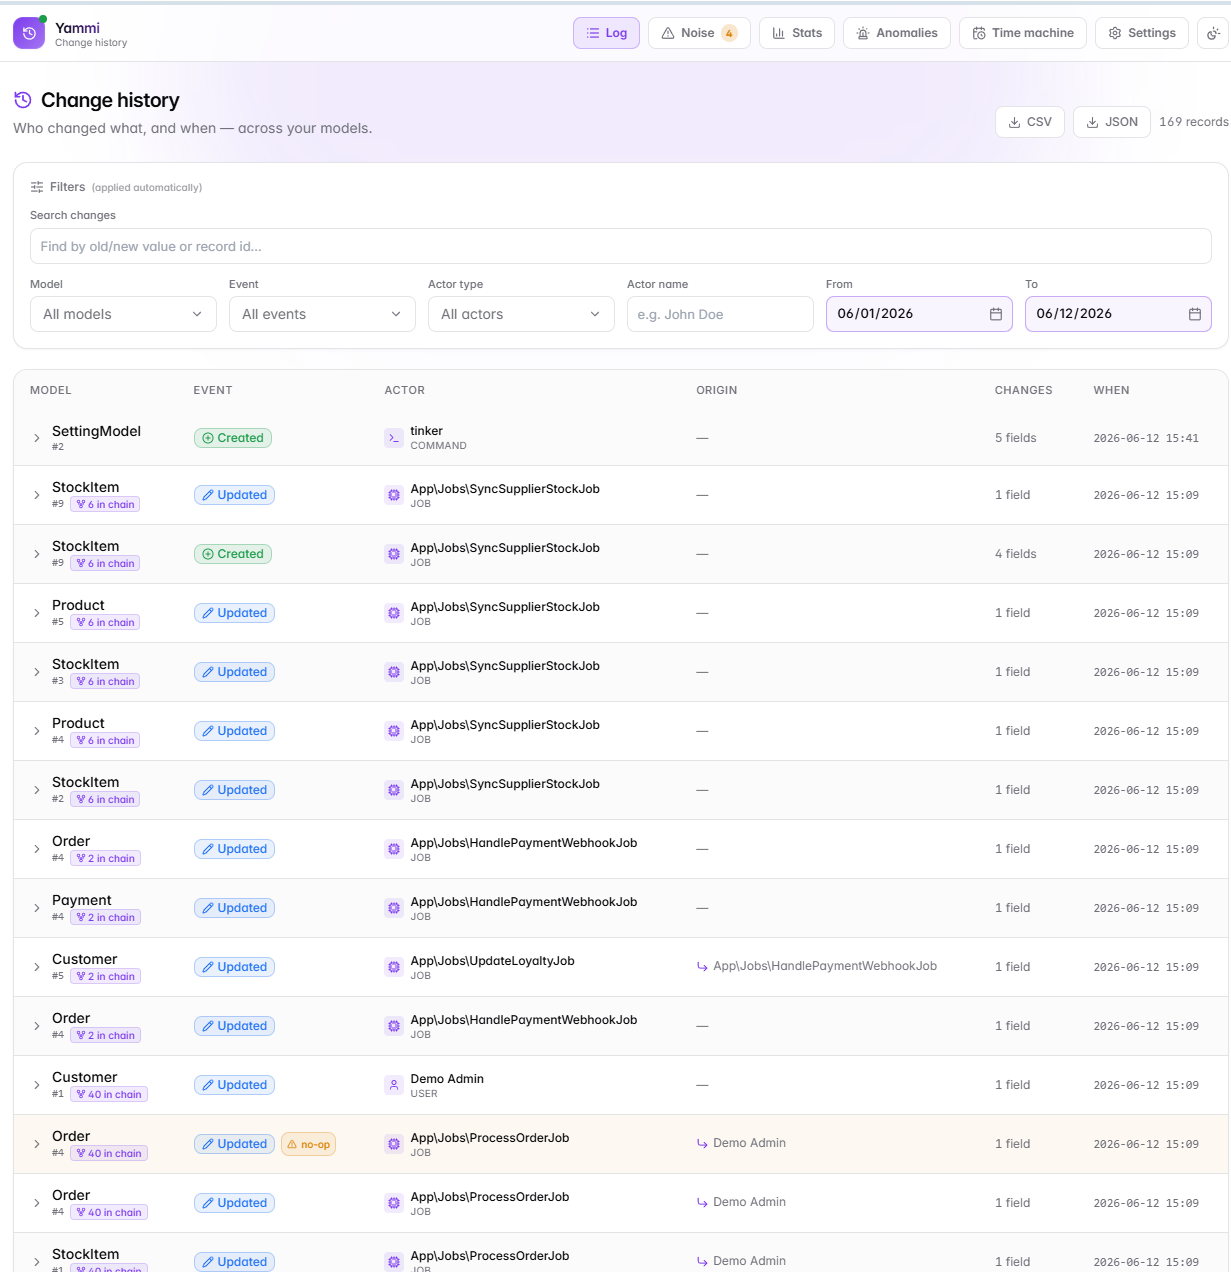Click the 4 fields value

coord(1015,554)
